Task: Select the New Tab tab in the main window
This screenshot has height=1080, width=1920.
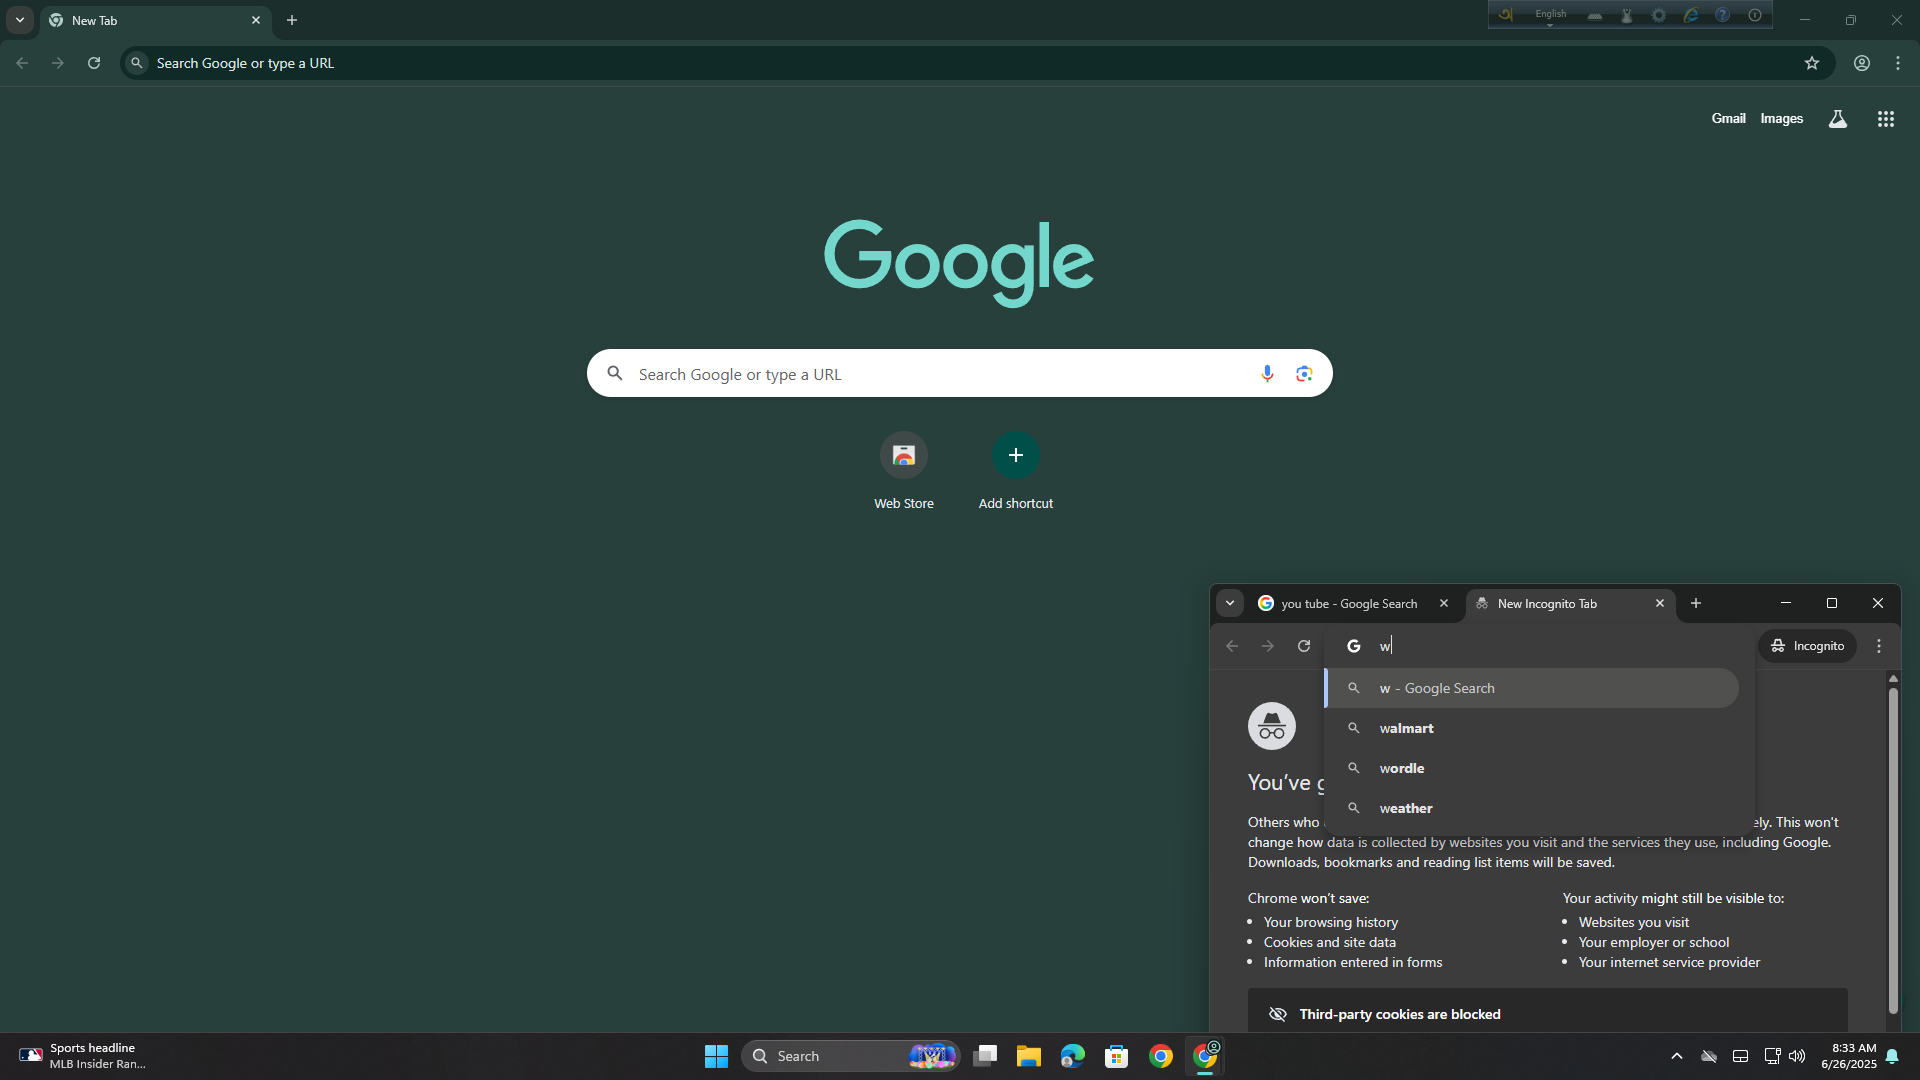Action: point(155,20)
